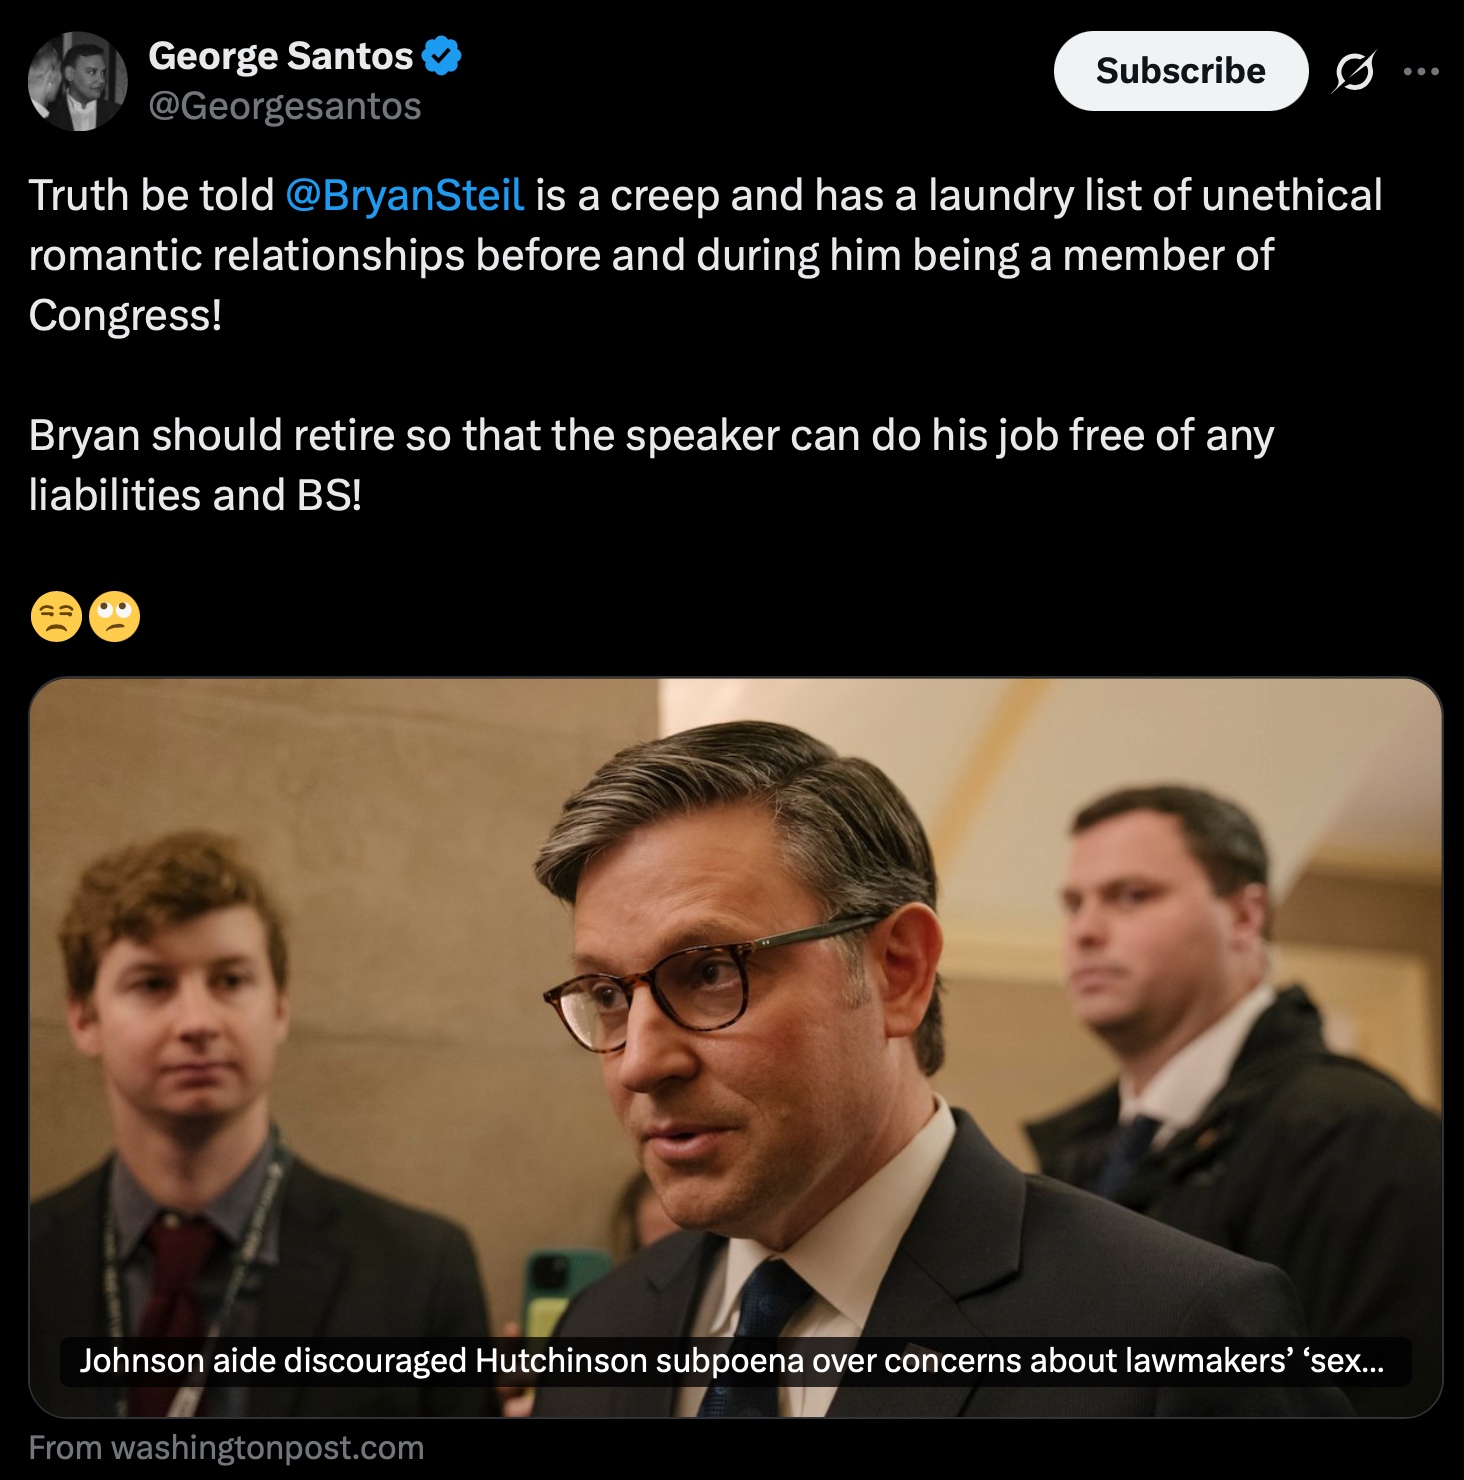Viewport: 1464px width, 1480px height.
Task: Click the blue verified checkmark badge
Action: click(x=441, y=56)
